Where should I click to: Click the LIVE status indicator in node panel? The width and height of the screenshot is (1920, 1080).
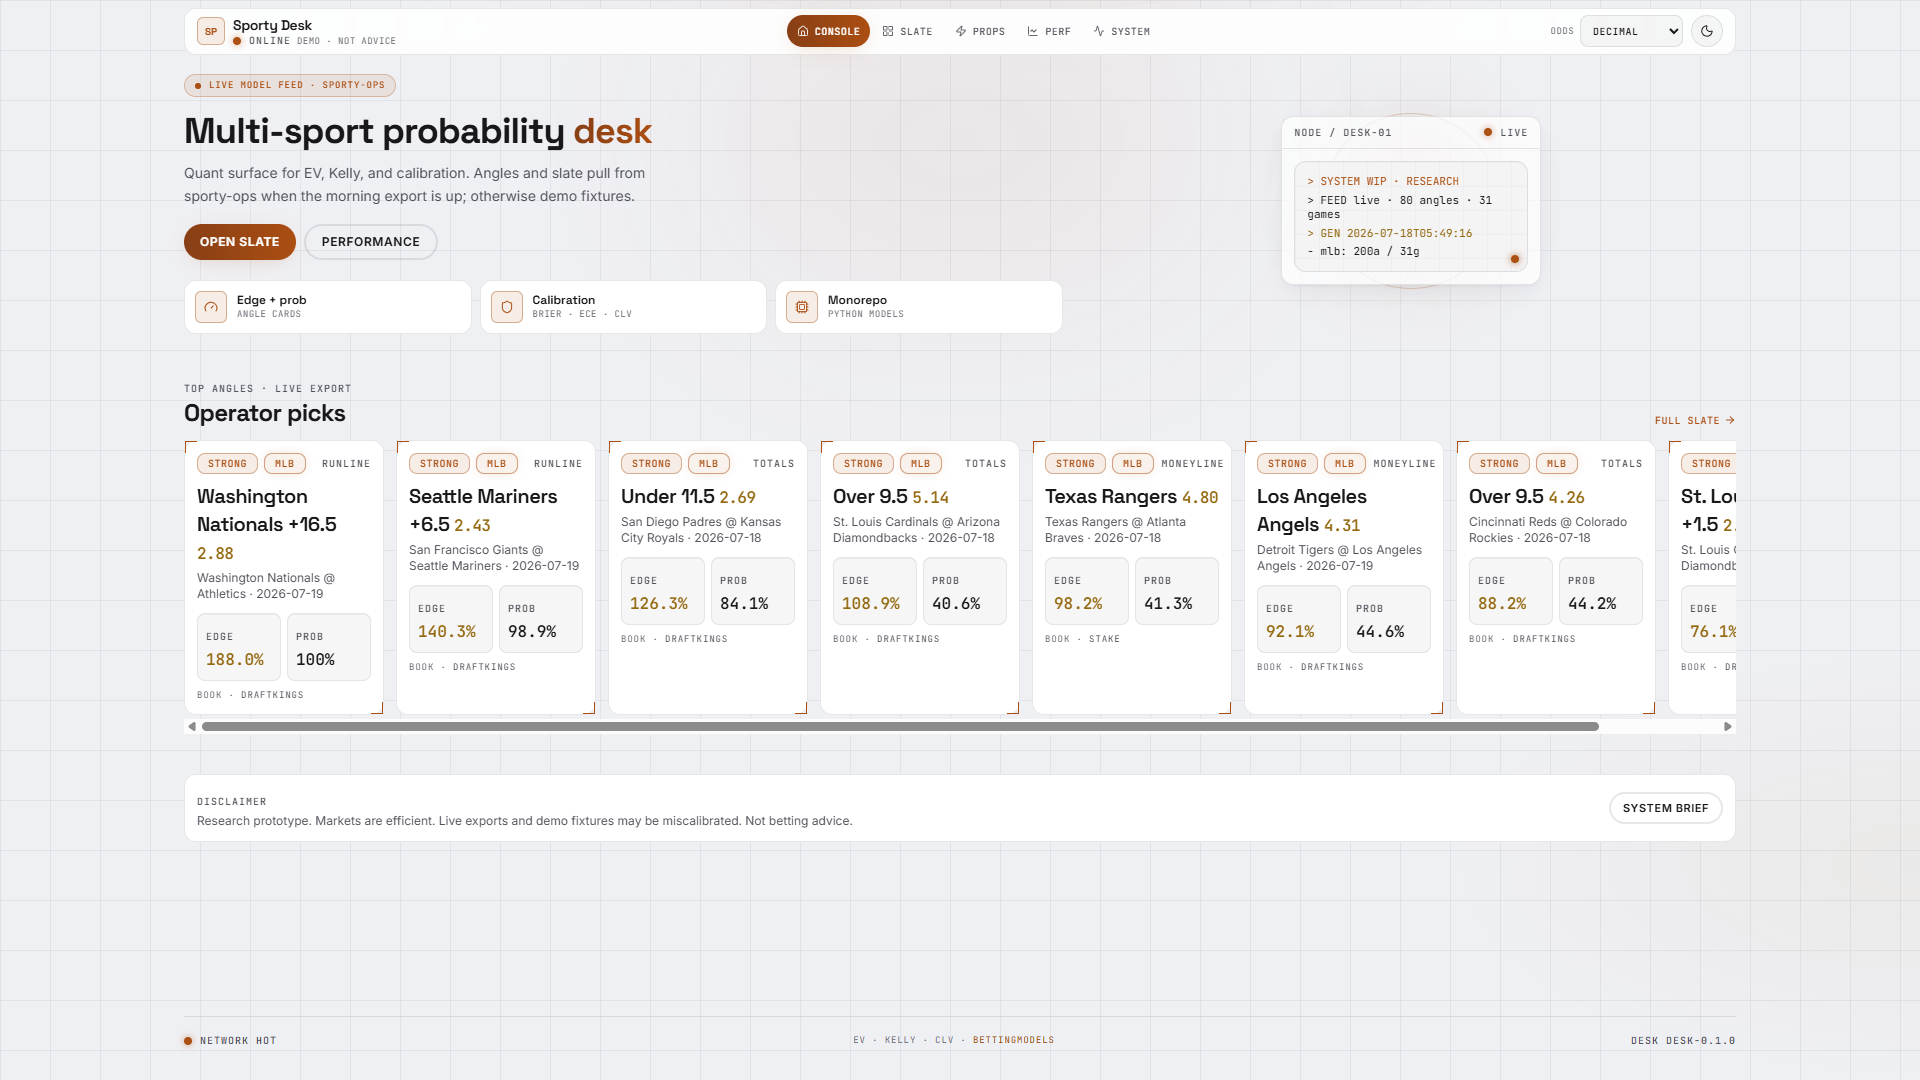(1506, 133)
